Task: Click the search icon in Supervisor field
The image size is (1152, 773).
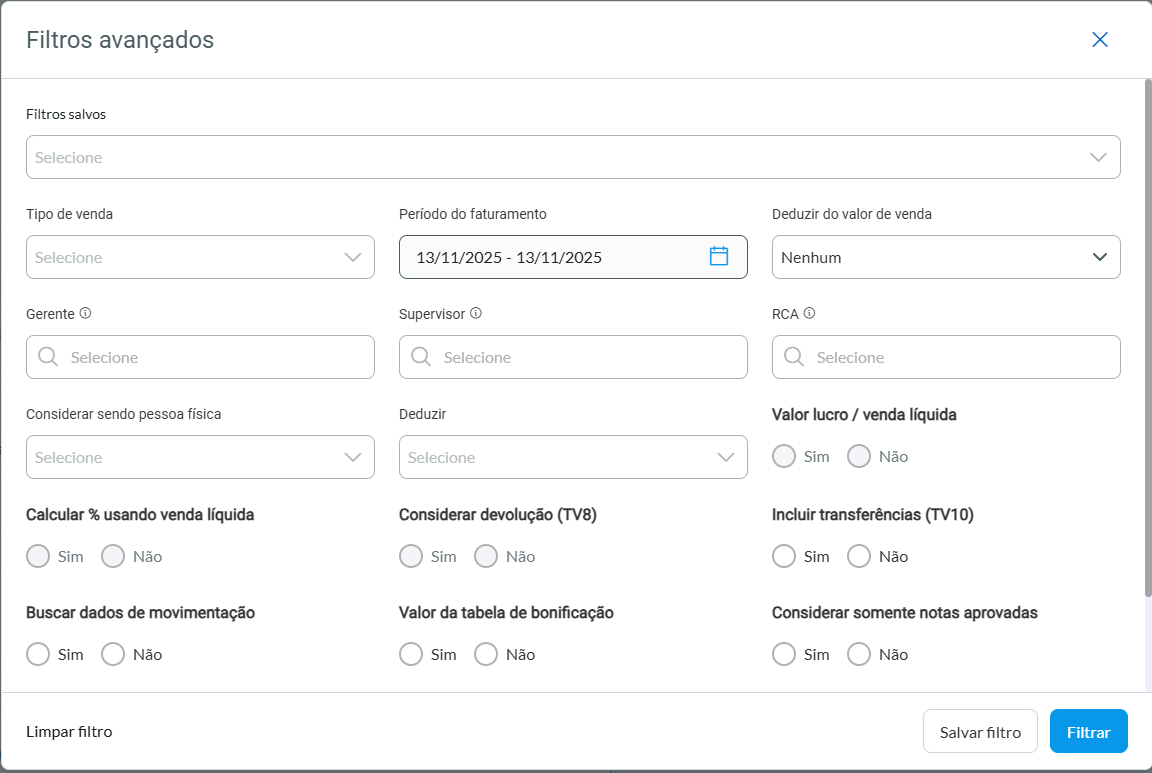Action: [421, 357]
